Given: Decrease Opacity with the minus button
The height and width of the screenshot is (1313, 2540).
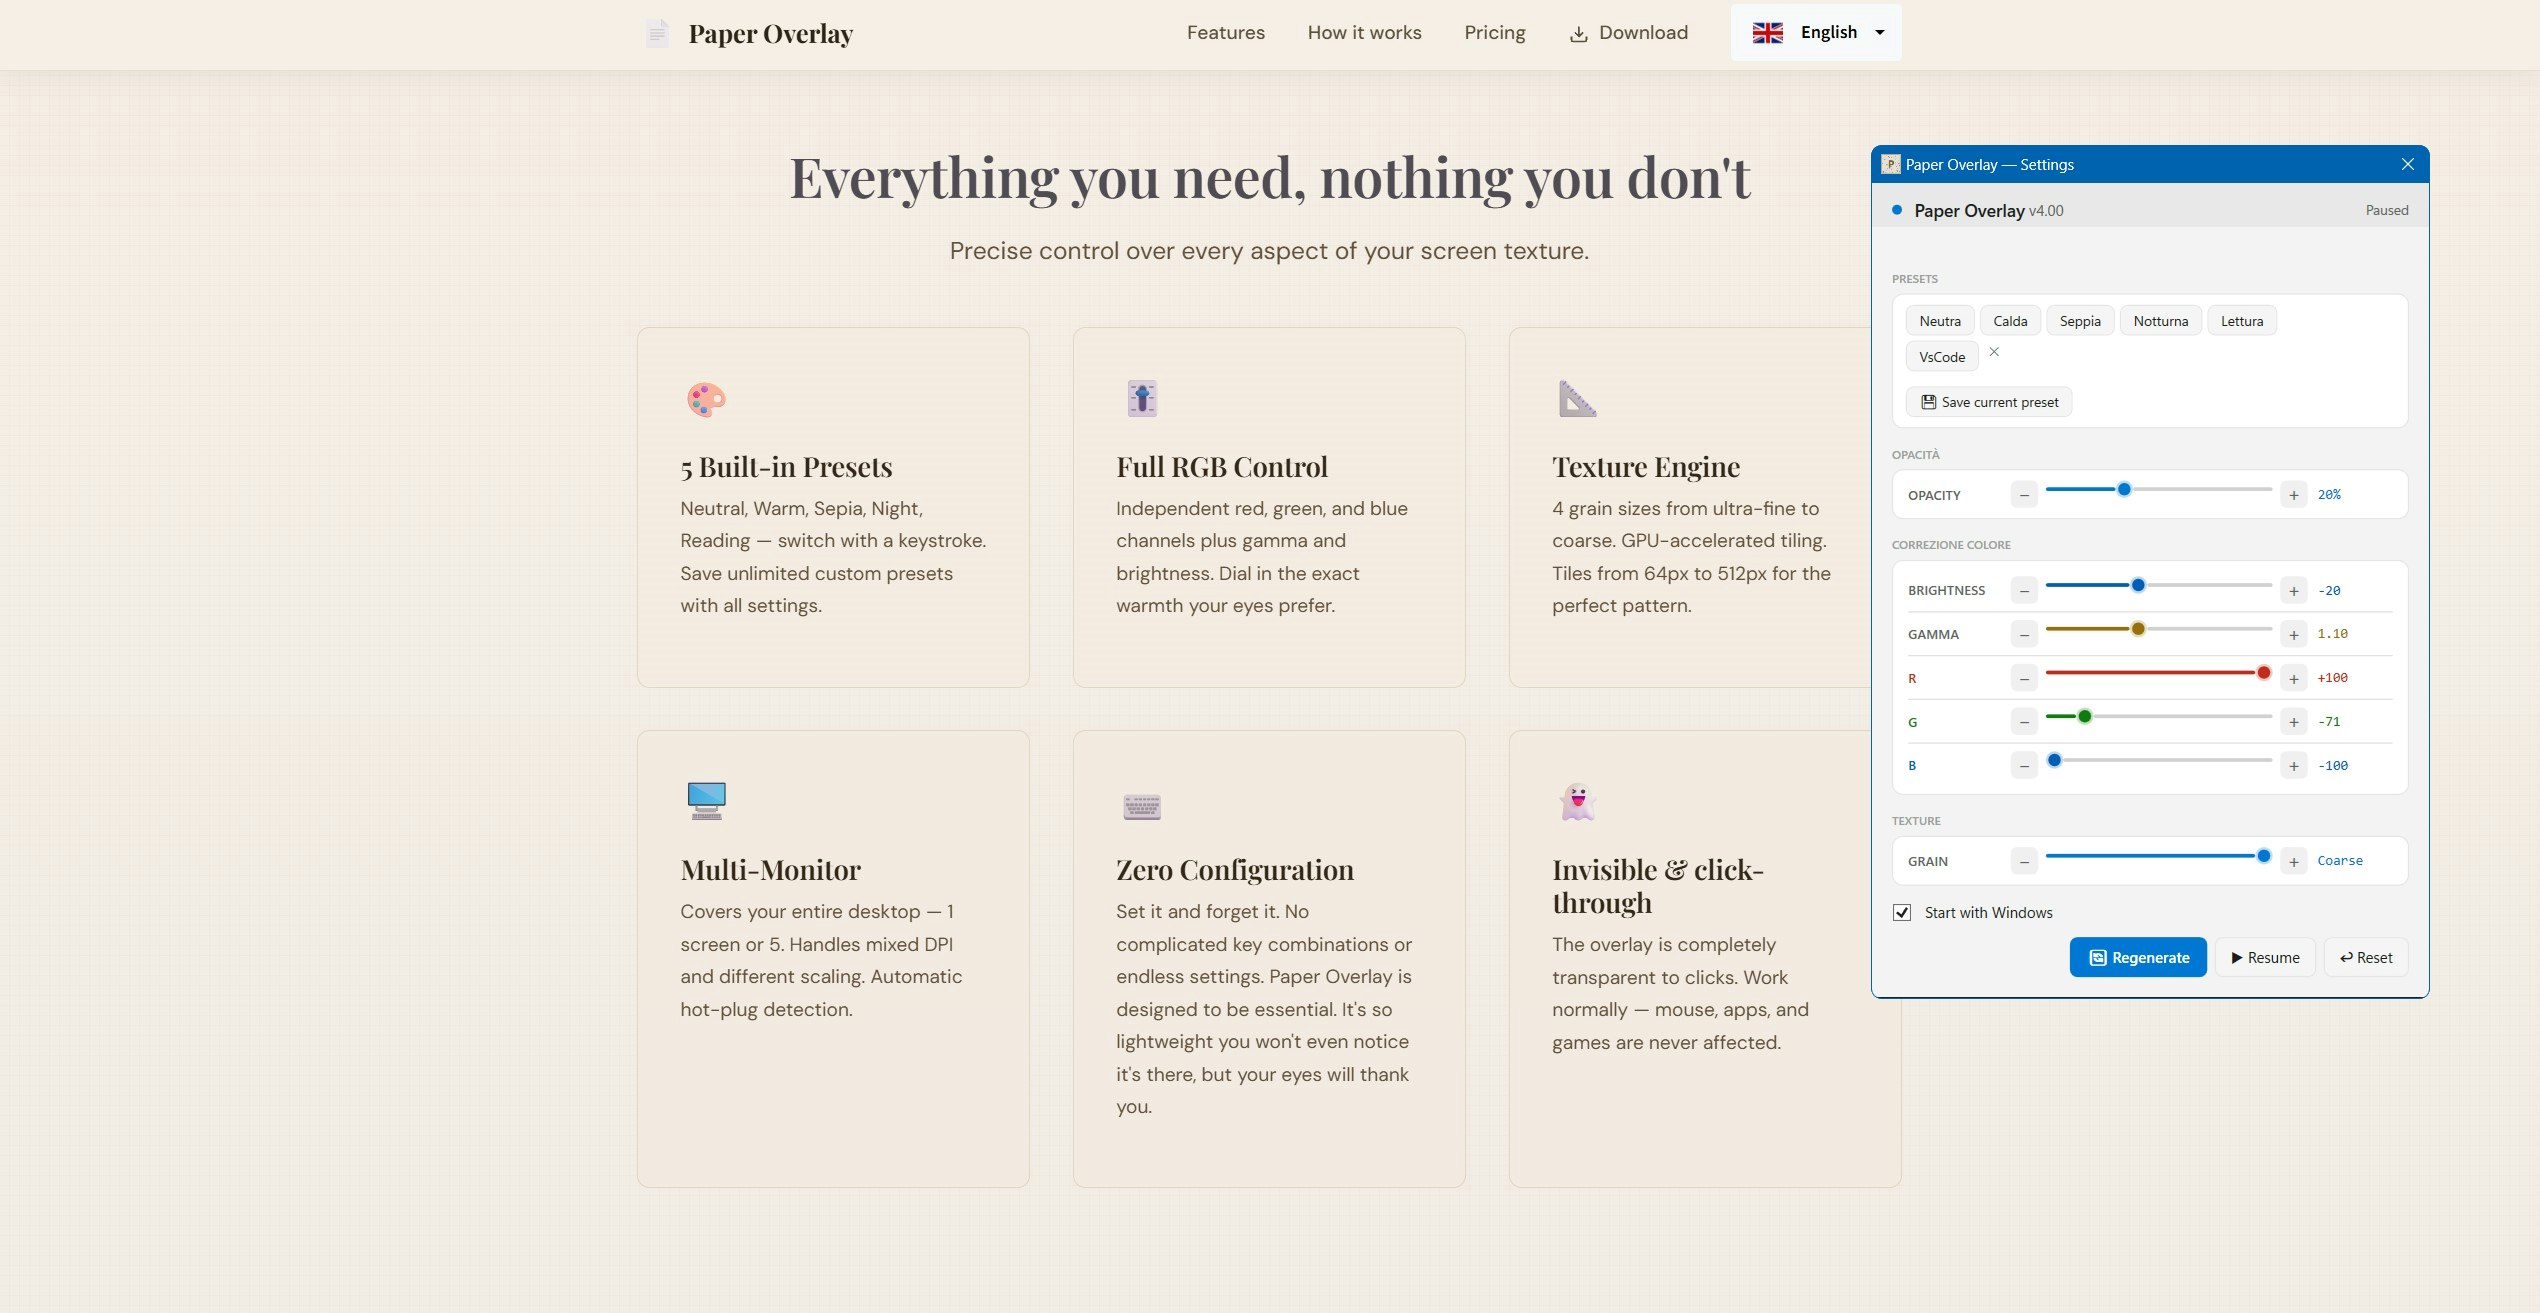Looking at the screenshot, I should tap(2024, 495).
